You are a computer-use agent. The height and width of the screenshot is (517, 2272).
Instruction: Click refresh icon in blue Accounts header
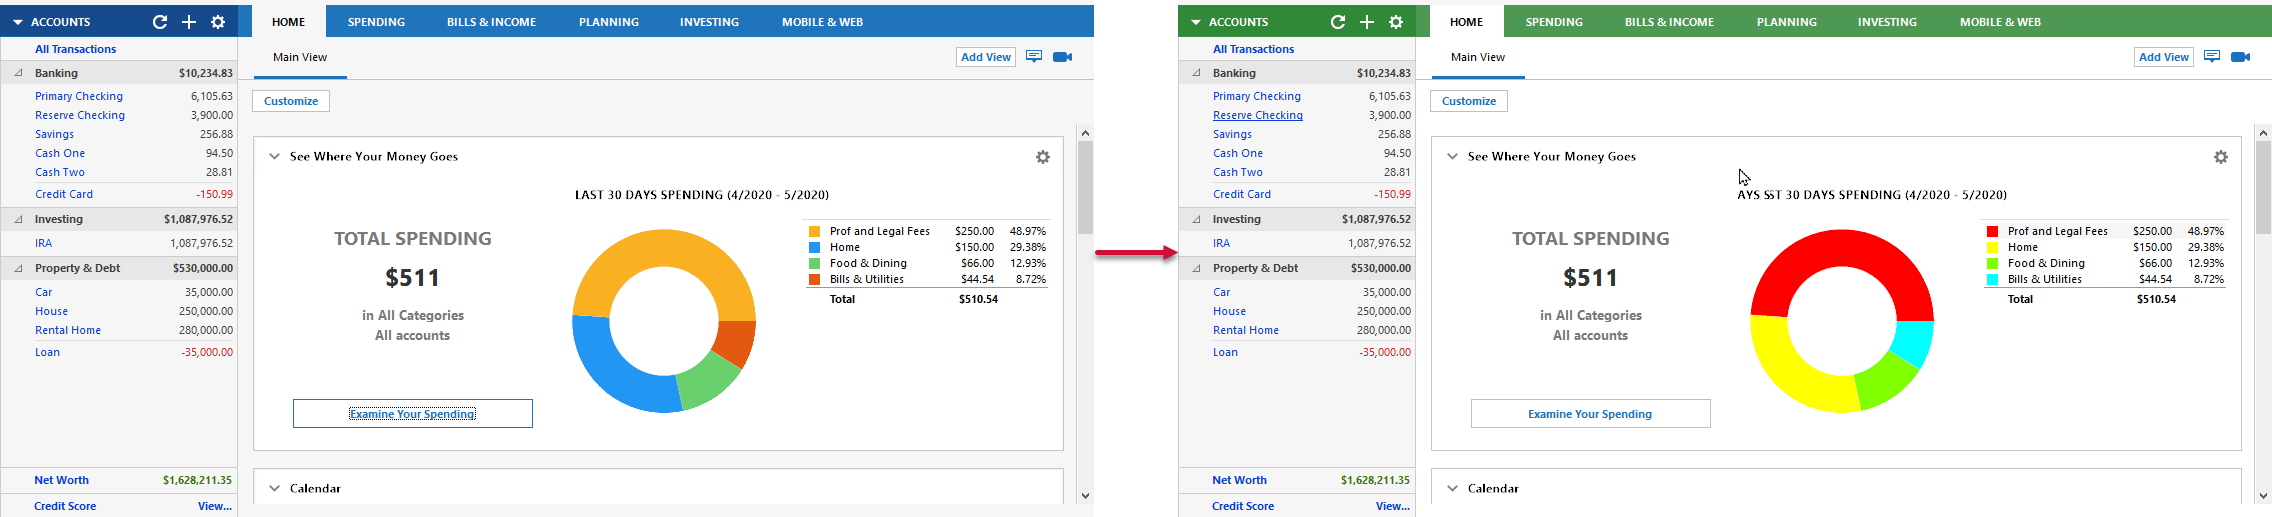pyautogui.click(x=159, y=22)
